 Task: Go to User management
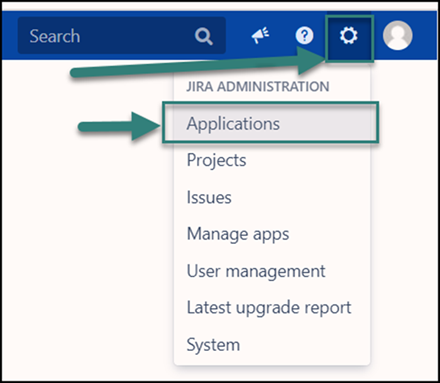[256, 271]
